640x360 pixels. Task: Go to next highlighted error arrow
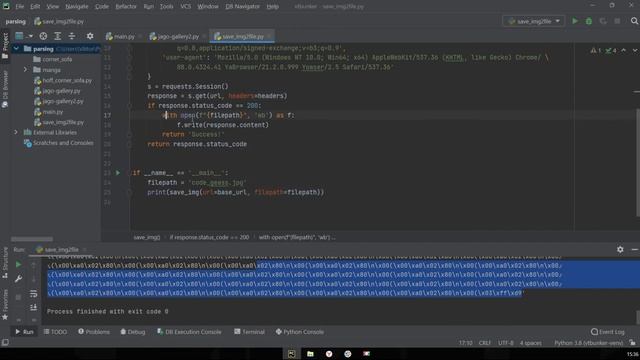click(634, 51)
